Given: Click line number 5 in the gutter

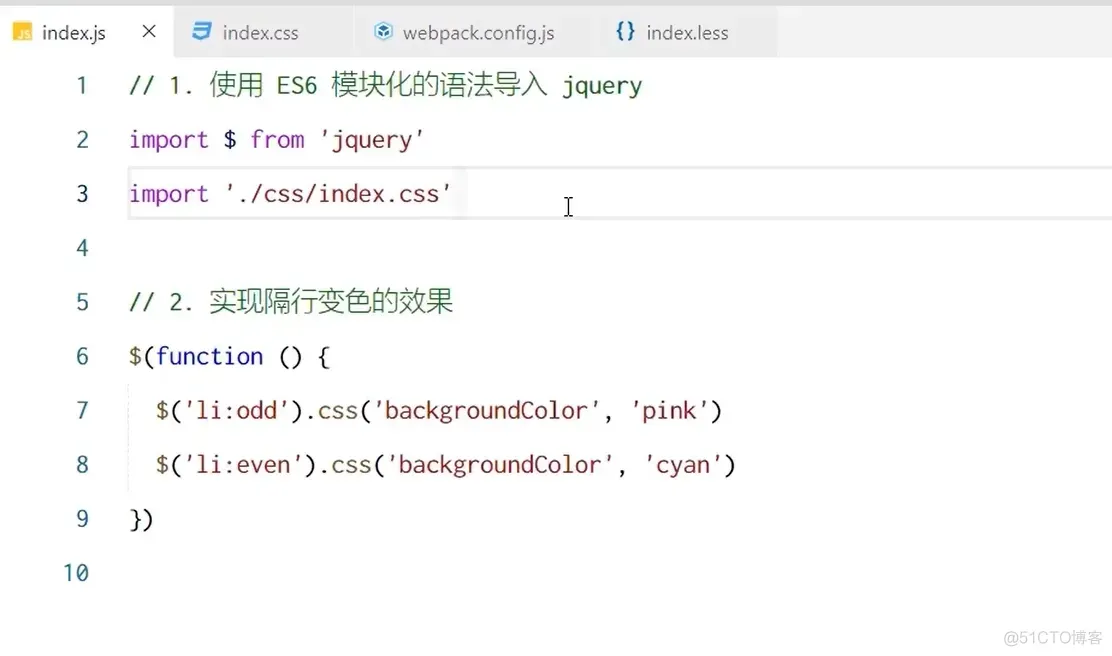Looking at the screenshot, I should tap(82, 302).
